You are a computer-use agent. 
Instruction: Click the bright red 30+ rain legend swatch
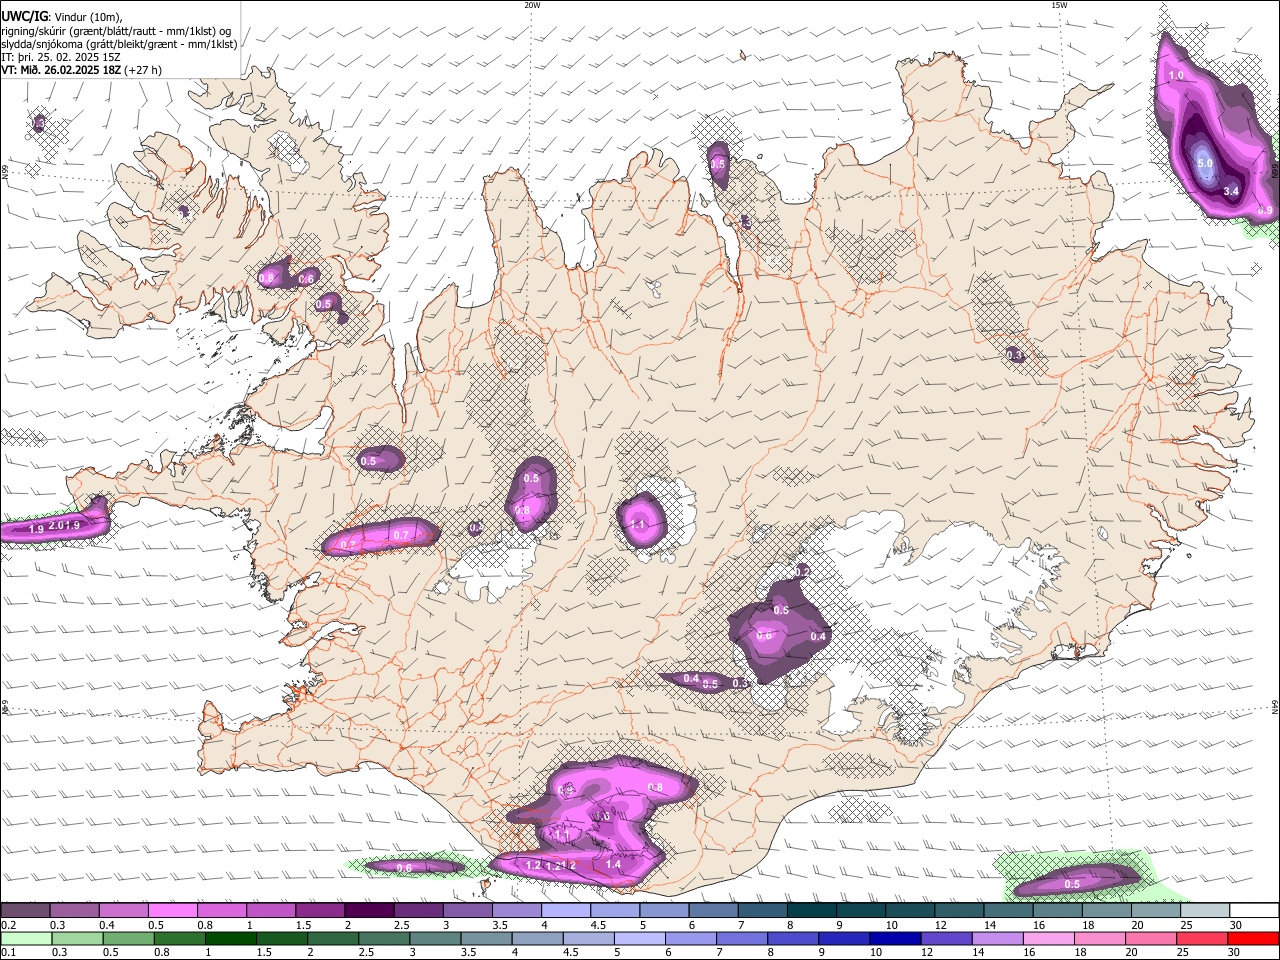click(x=1253, y=939)
